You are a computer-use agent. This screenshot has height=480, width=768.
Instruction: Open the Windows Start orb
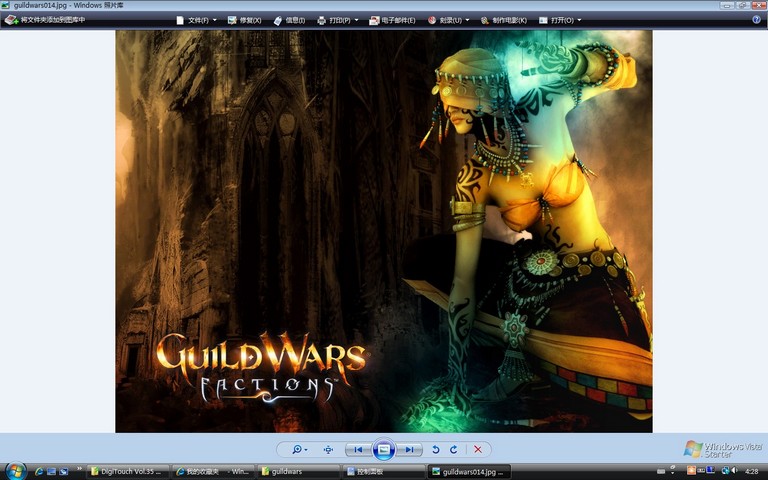coord(16,471)
